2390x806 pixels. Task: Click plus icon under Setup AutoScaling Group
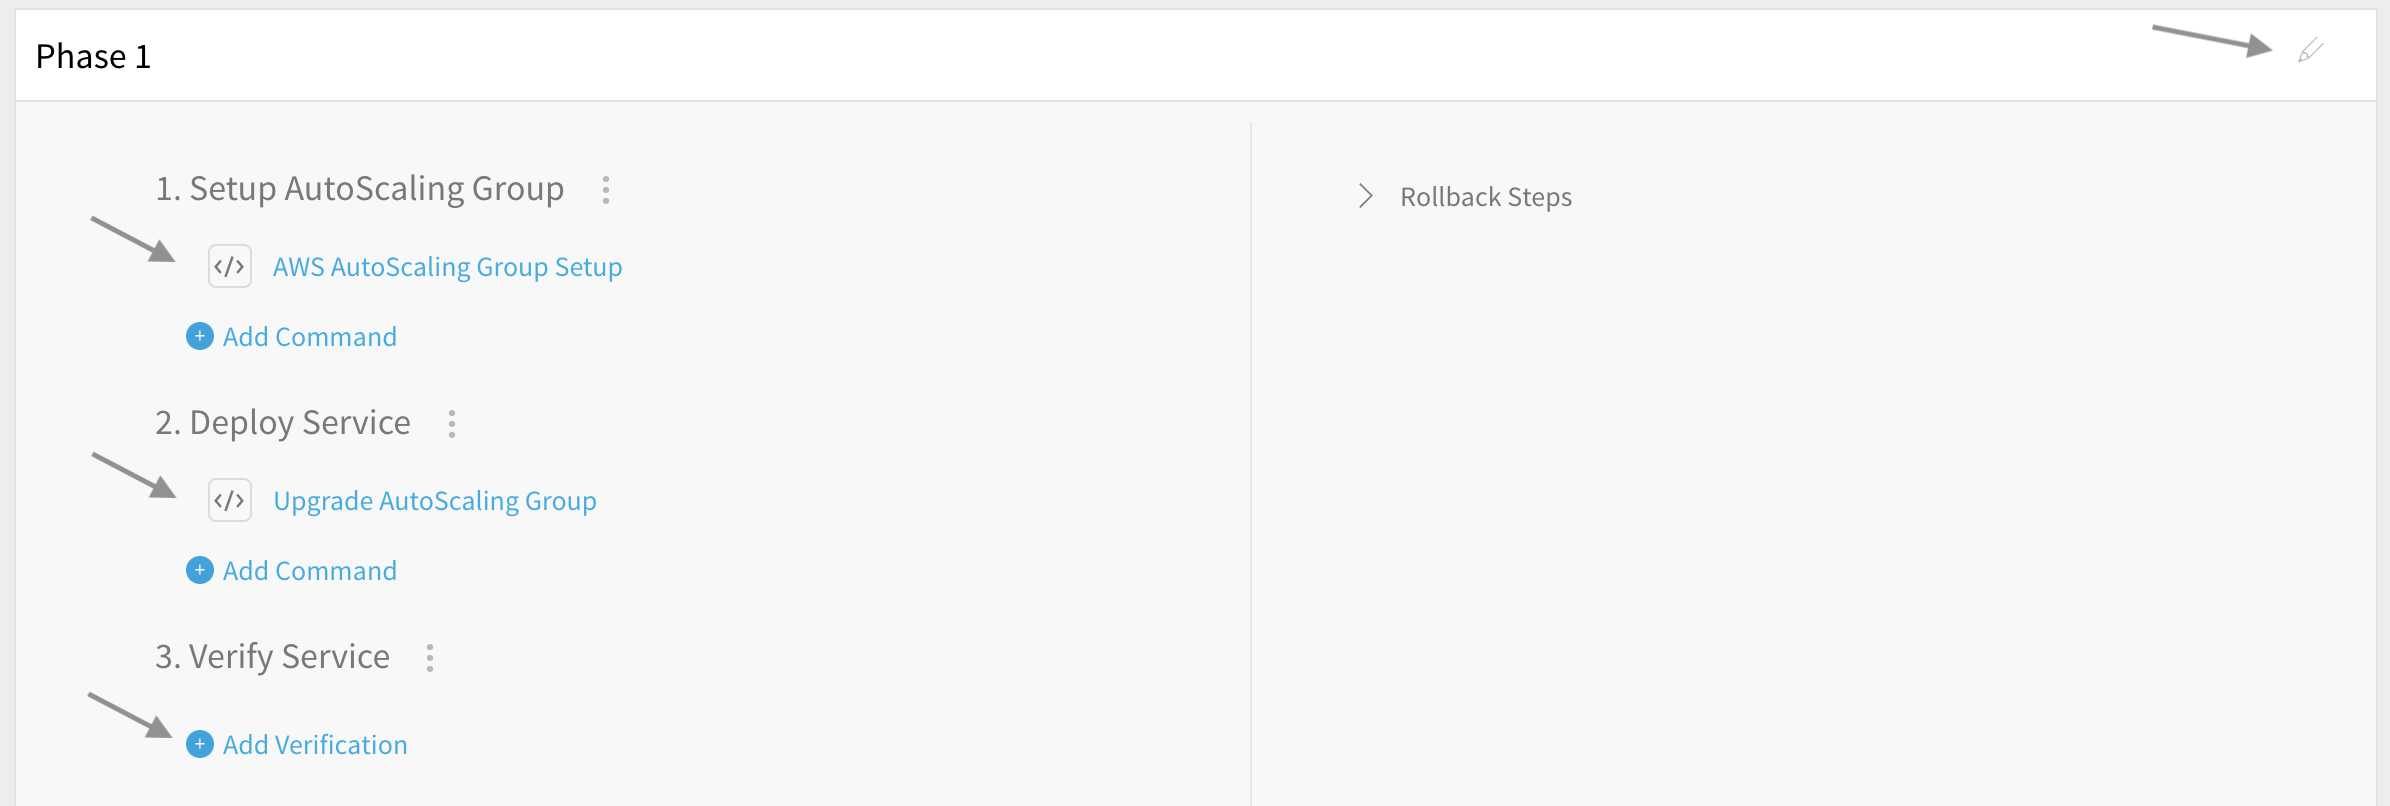point(200,336)
